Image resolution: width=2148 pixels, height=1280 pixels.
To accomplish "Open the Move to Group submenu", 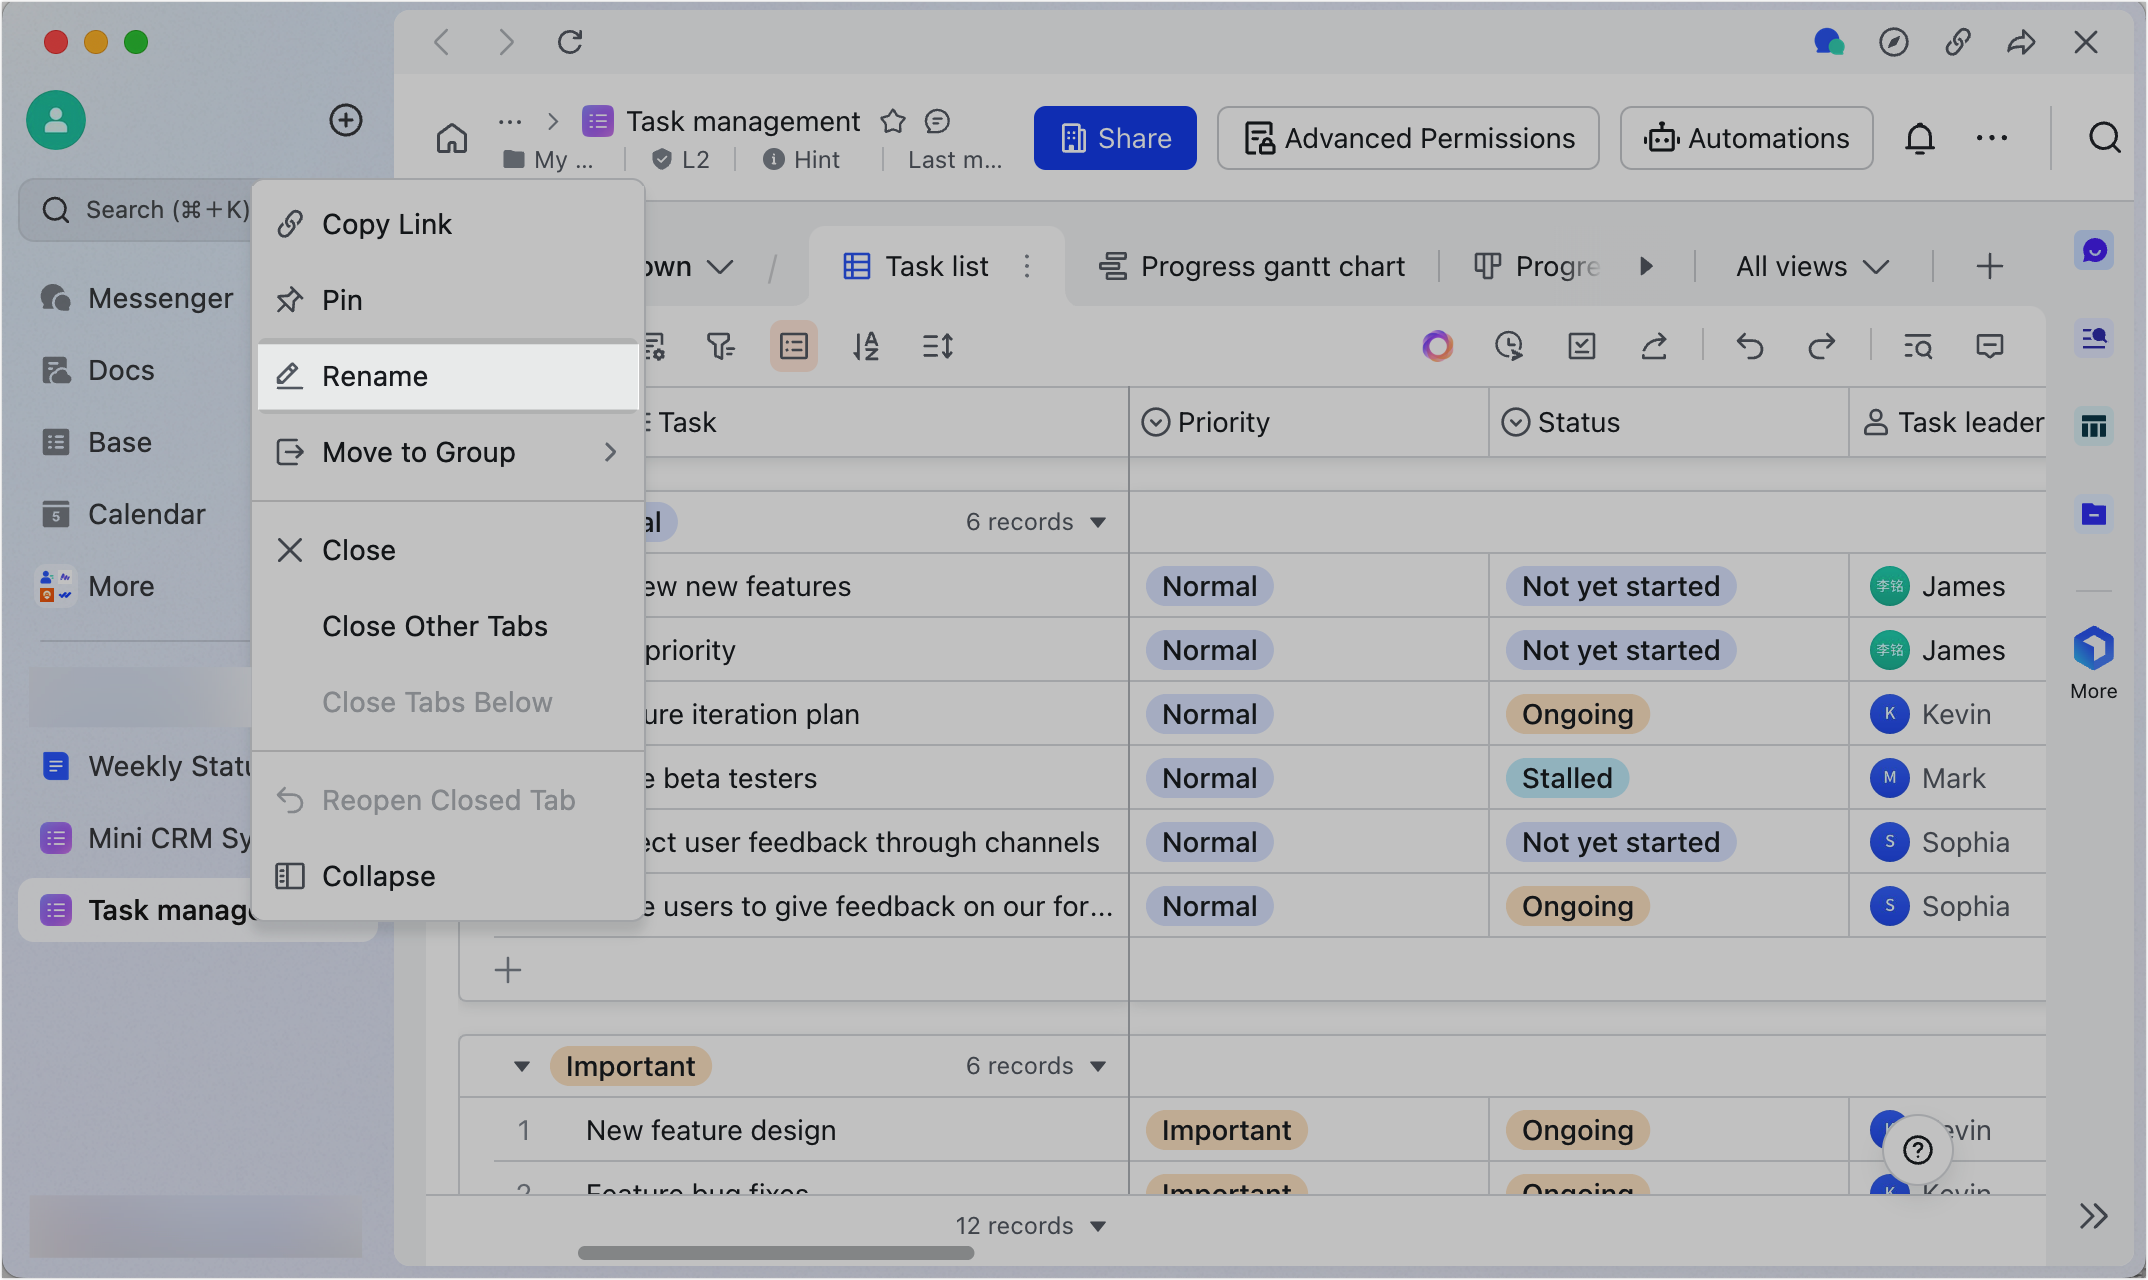I will [448, 452].
